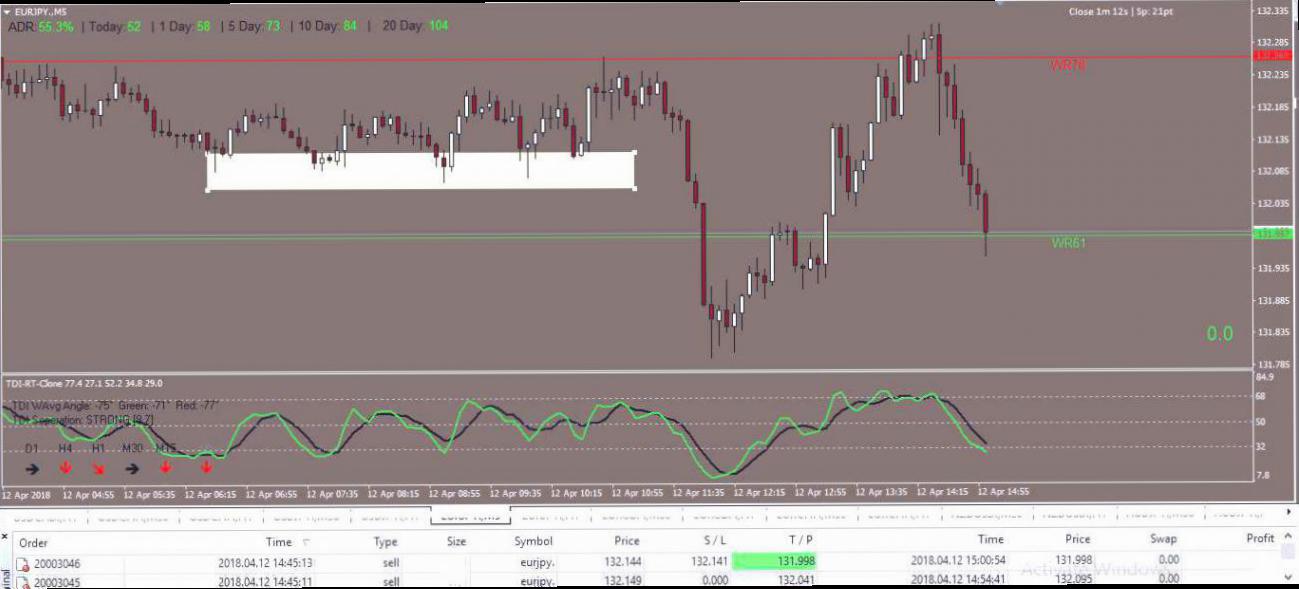The width and height of the screenshot is (1299, 589).
Task: Click the 84.9 indicator scale value
Action: (1265, 378)
